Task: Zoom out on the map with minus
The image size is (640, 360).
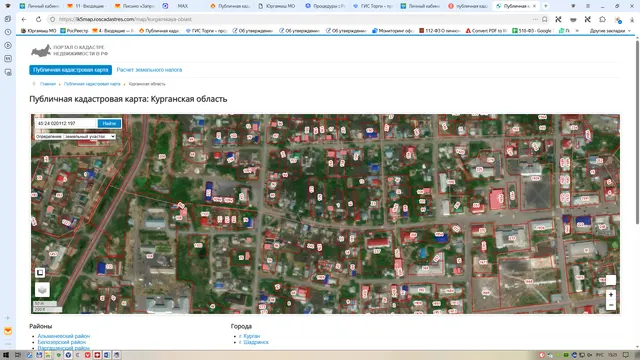Action: coord(611,305)
